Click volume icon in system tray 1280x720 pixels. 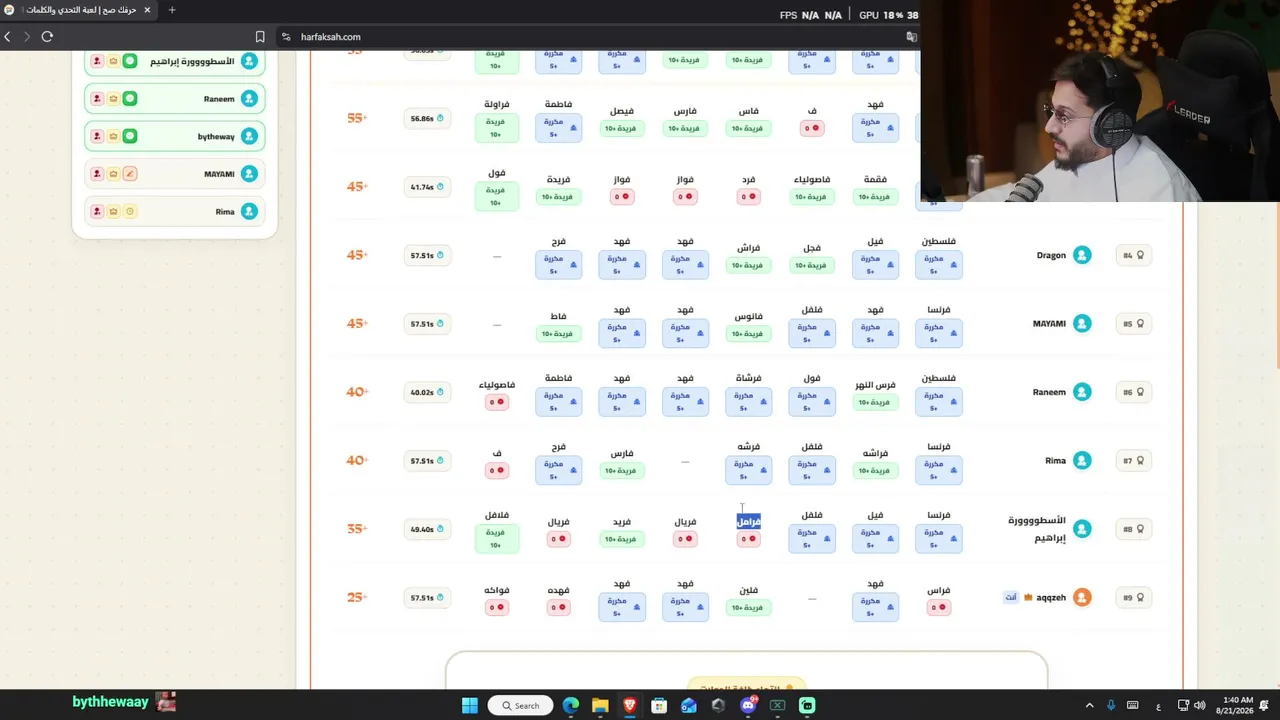[1199, 706]
